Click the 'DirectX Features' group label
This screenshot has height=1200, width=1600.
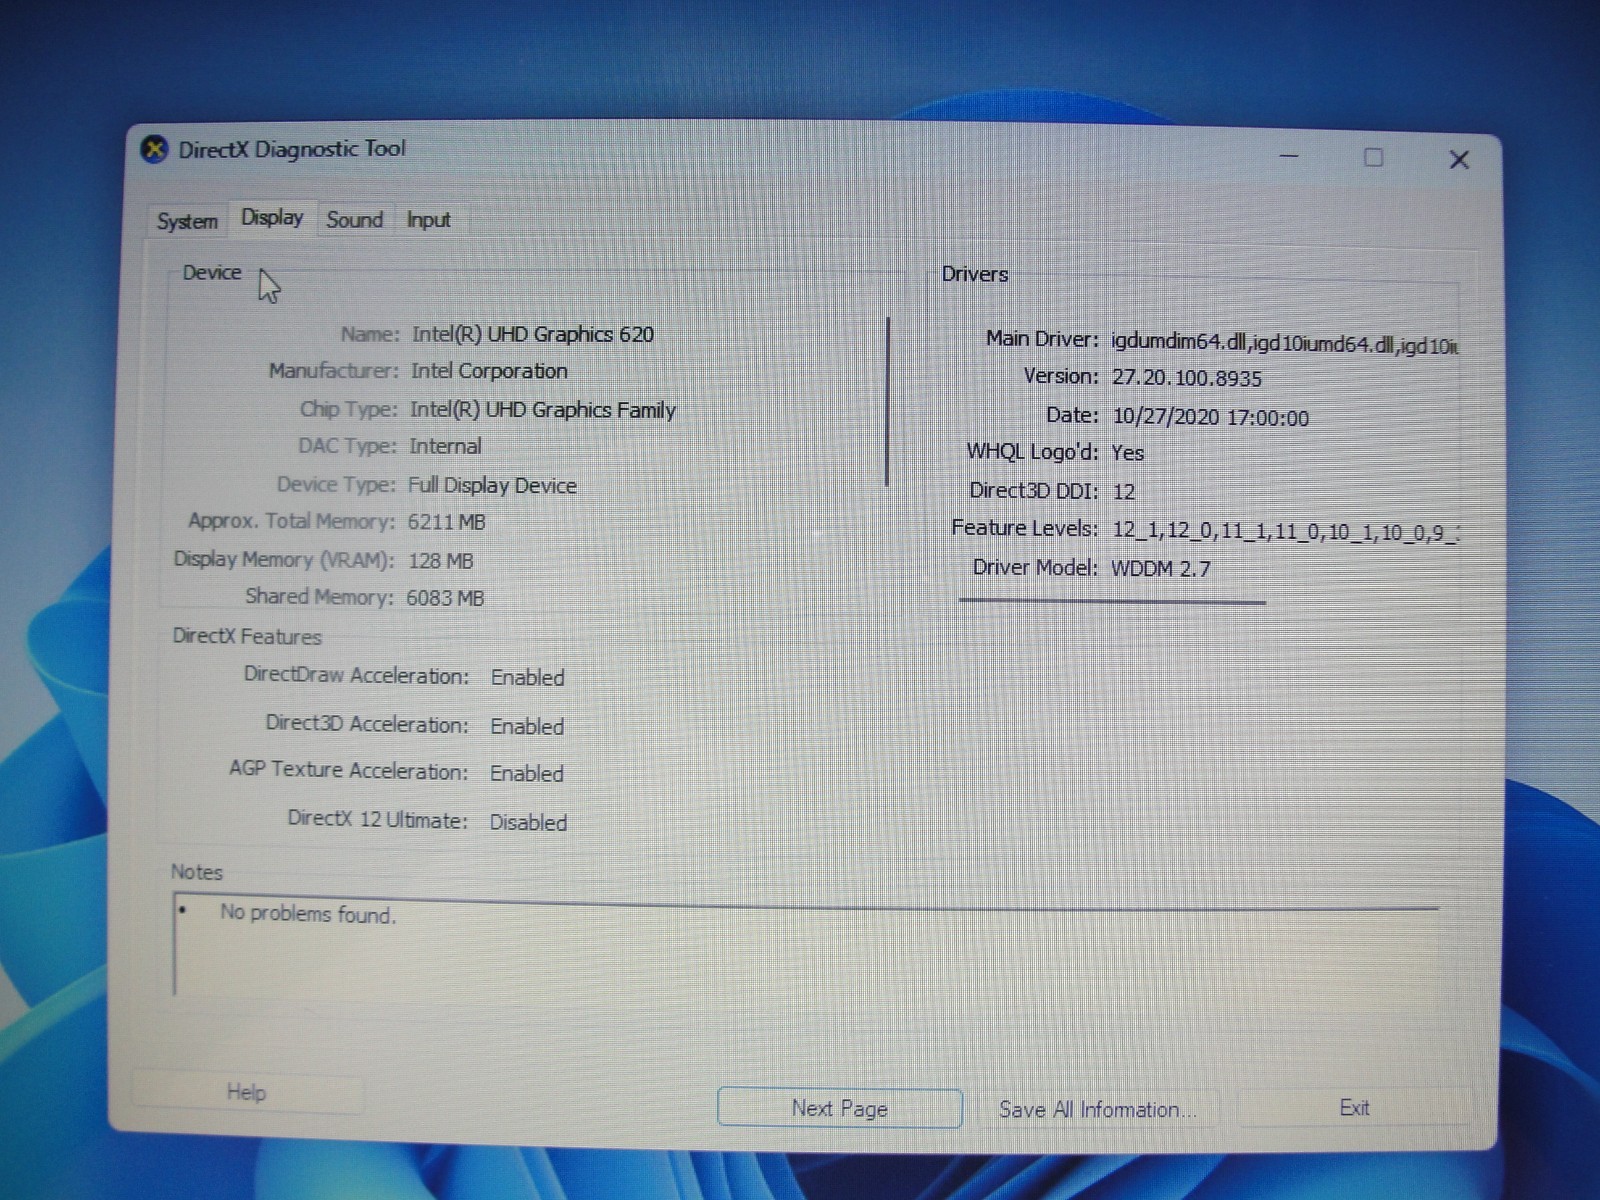pos(247,637)
